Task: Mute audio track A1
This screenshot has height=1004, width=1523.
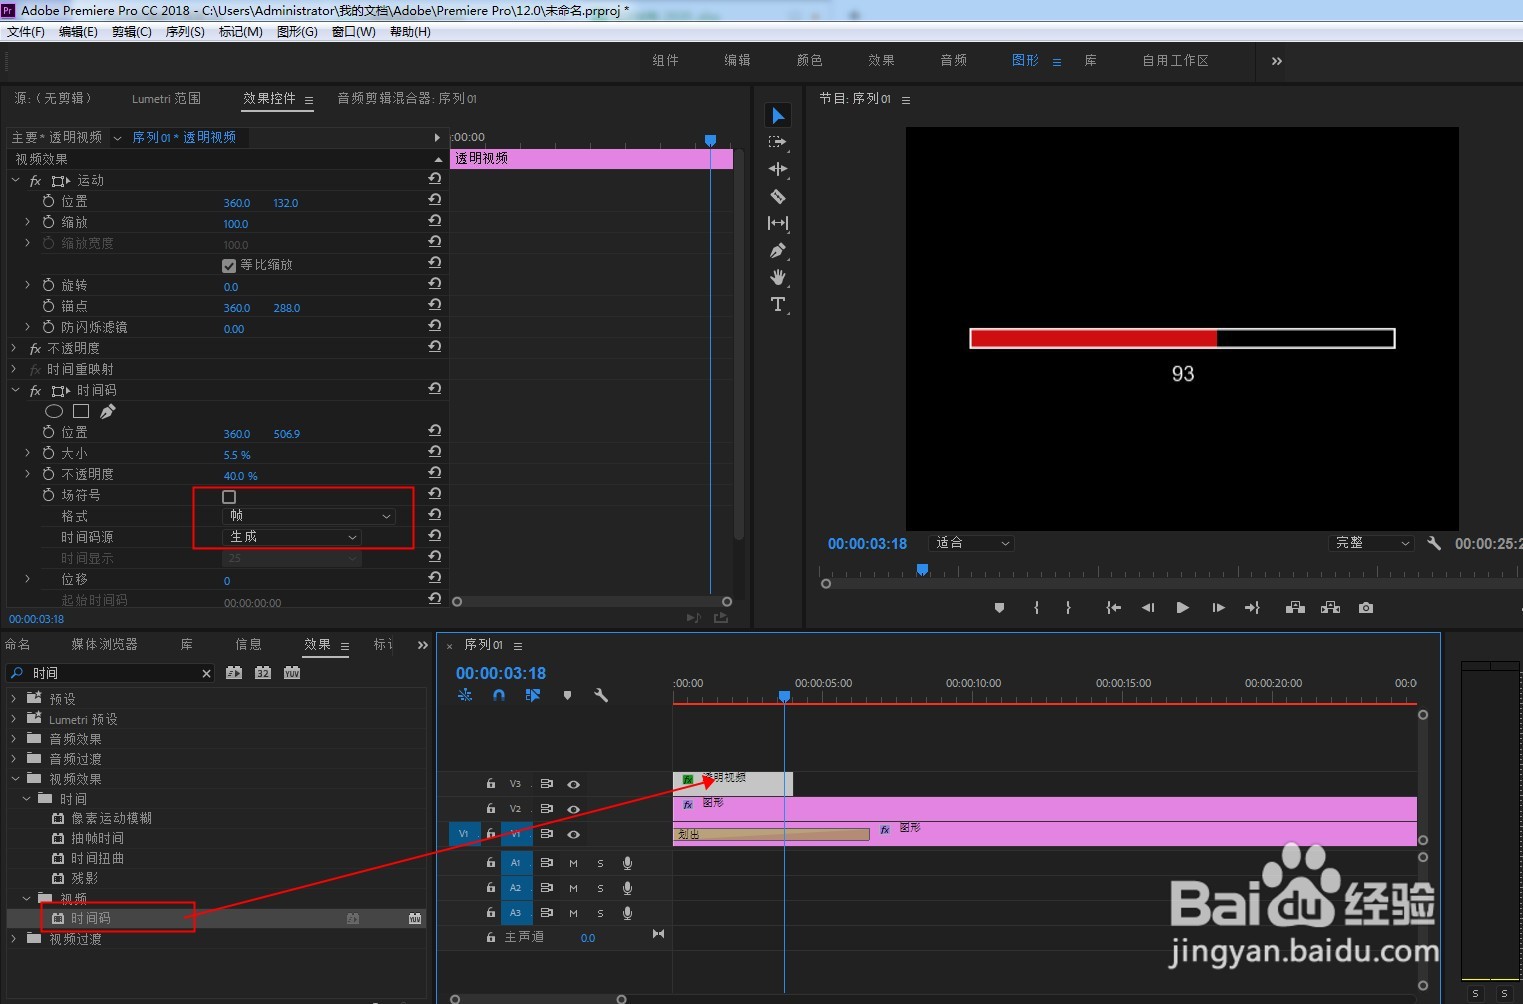Action: pos(574,862)
